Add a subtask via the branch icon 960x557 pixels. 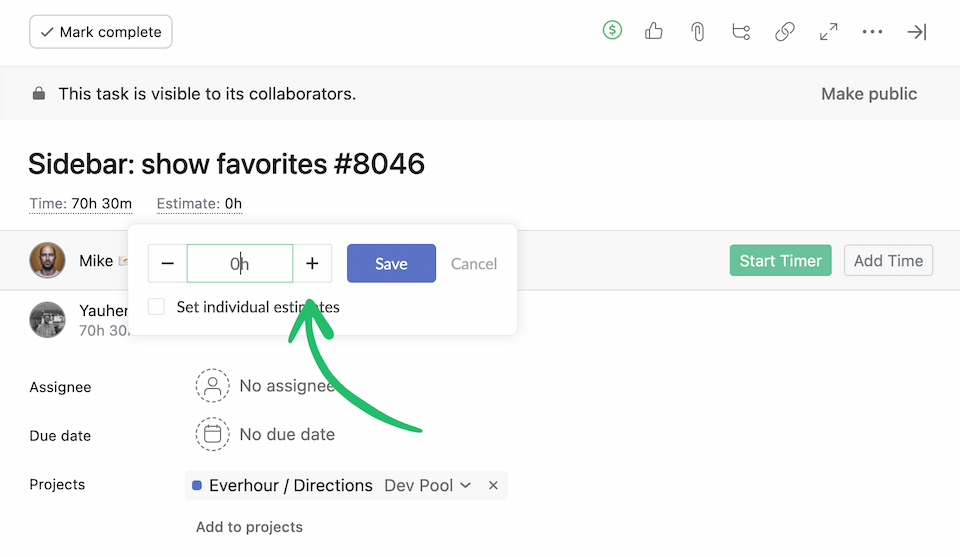[x=741, y=31]
